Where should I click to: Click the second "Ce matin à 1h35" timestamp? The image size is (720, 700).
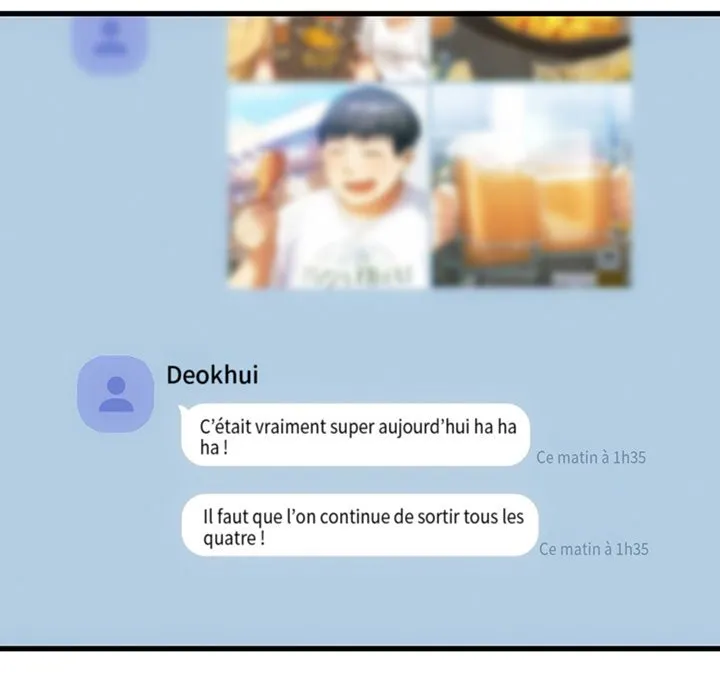click(x=594, y=549)
